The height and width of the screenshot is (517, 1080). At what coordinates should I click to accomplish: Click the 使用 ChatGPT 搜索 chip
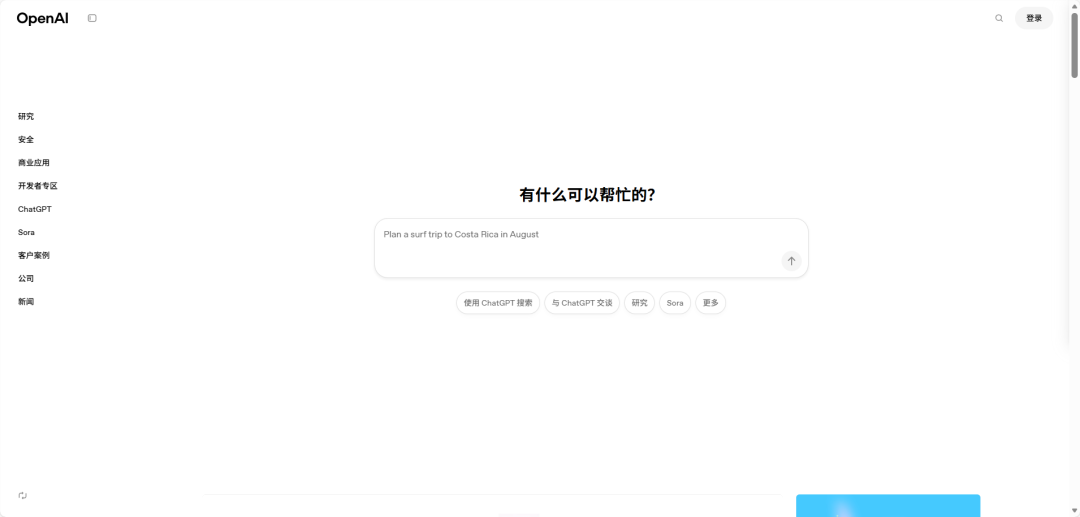498,303
